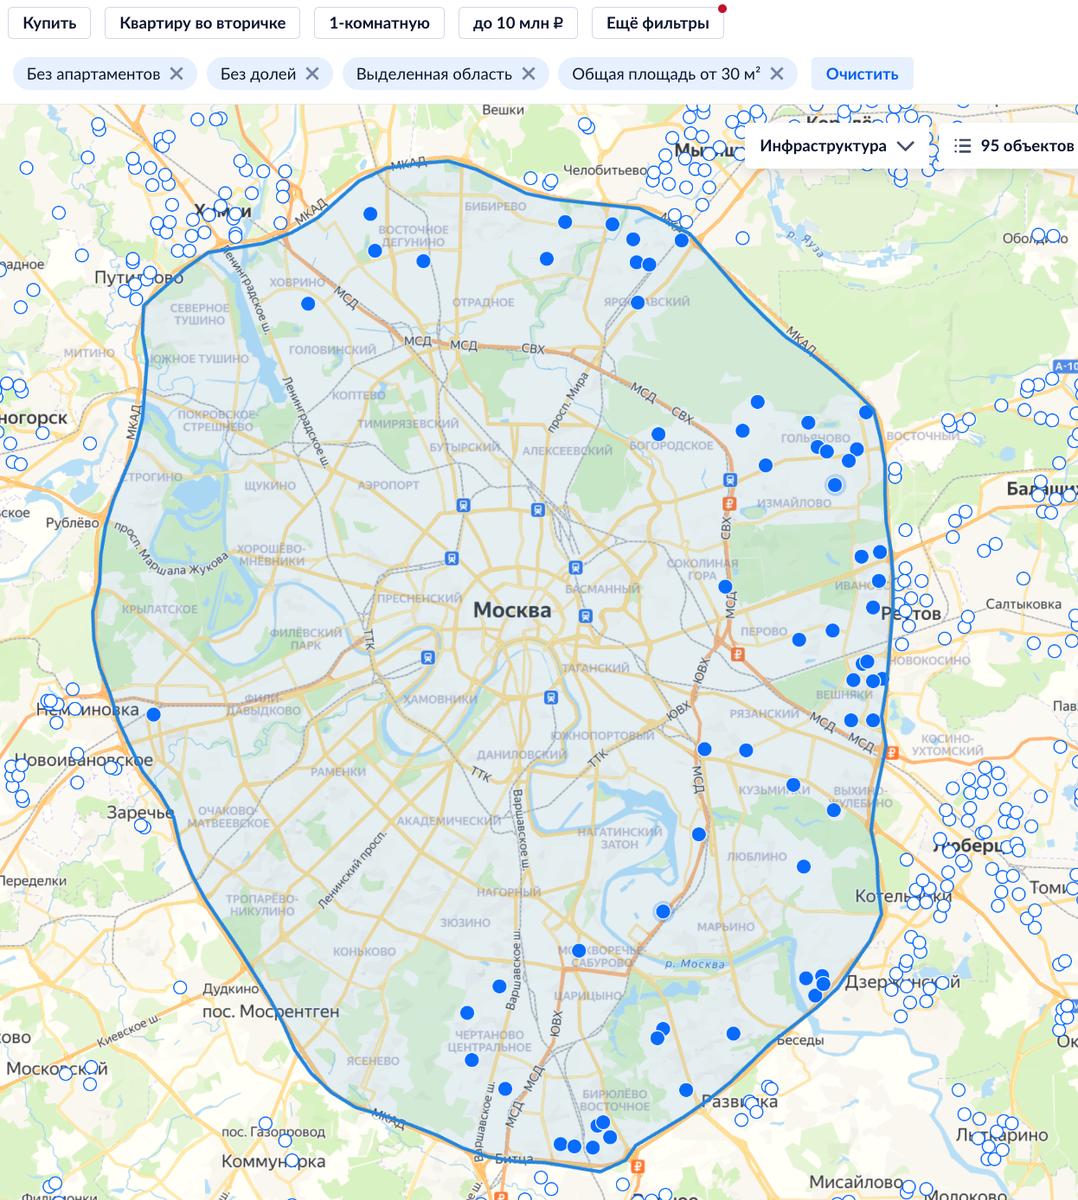Open the '1-комнатную' rooms dropdown
Screen dimensions: 1078x1200
[x=379, y=23]
